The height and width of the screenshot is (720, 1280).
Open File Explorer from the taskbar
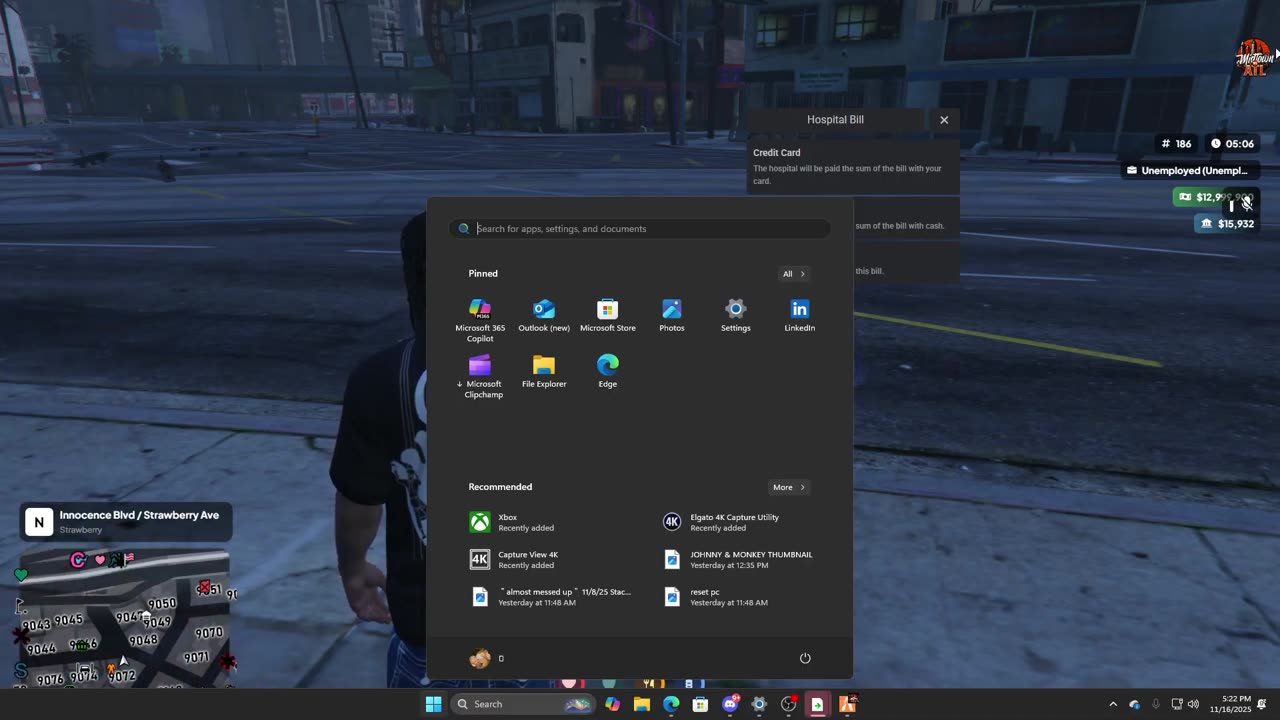[642, 704]
